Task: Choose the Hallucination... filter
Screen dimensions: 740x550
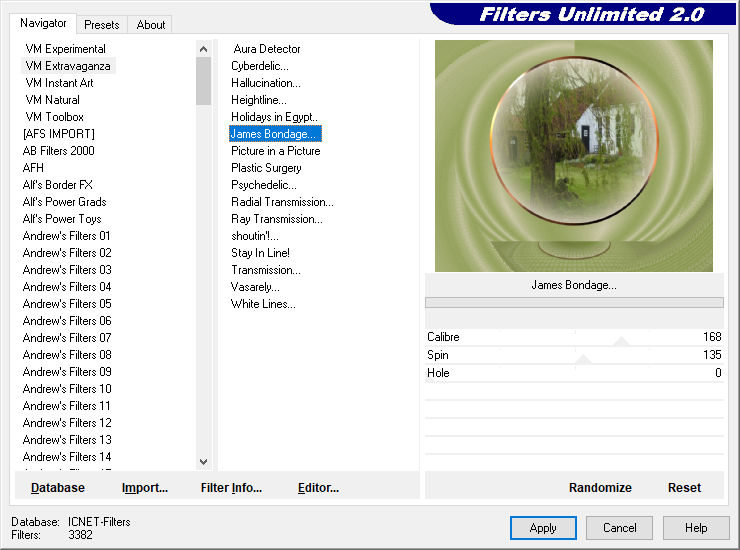Action: pyautogui.click(x=266, y=83)
